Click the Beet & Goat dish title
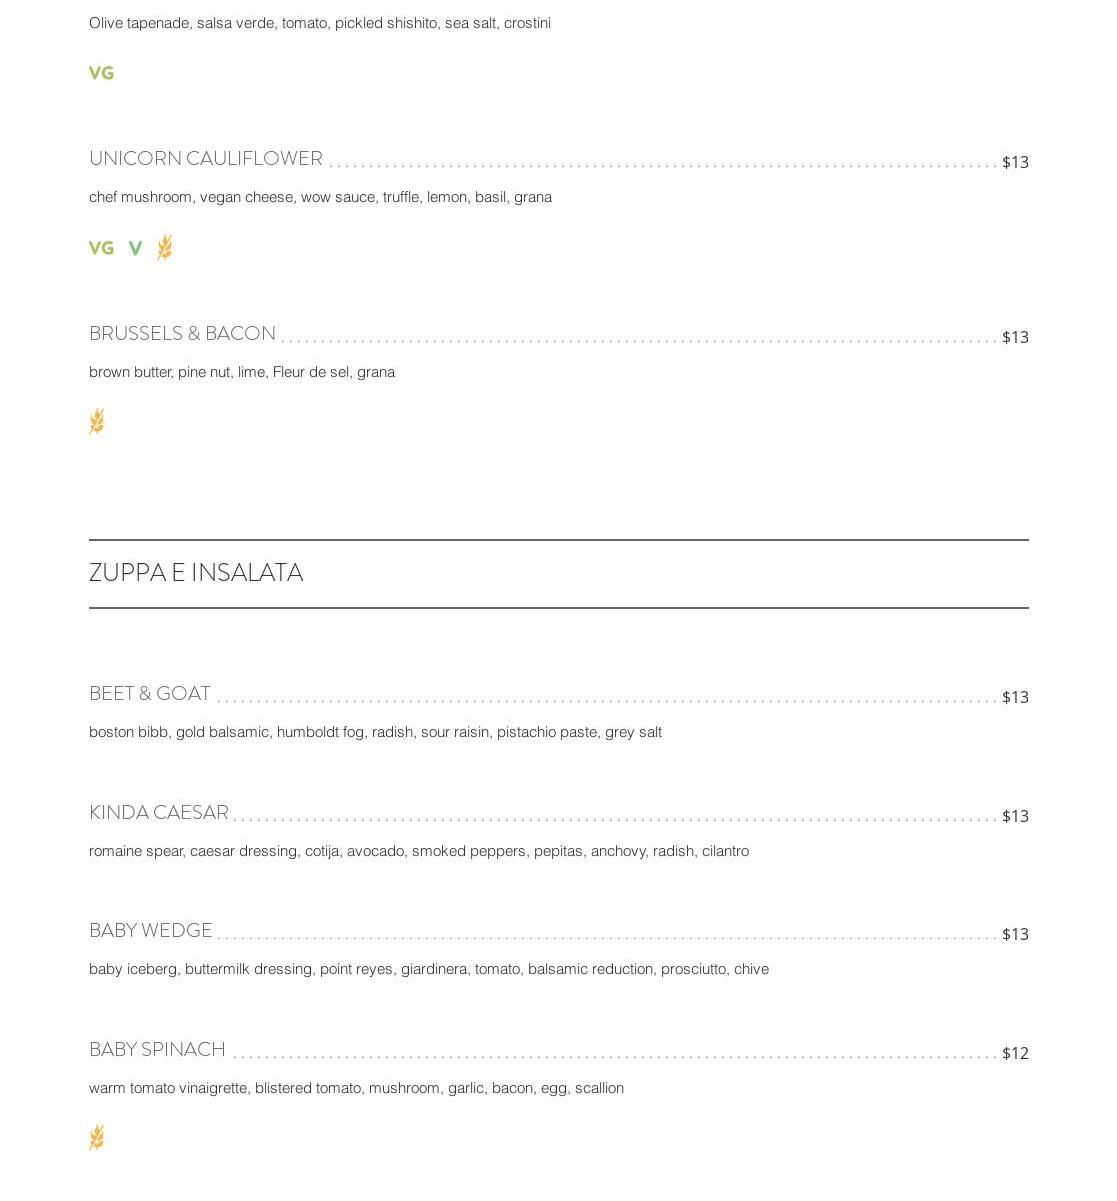This screenshot has width=1117, height=1201. [x=150, y=694]
